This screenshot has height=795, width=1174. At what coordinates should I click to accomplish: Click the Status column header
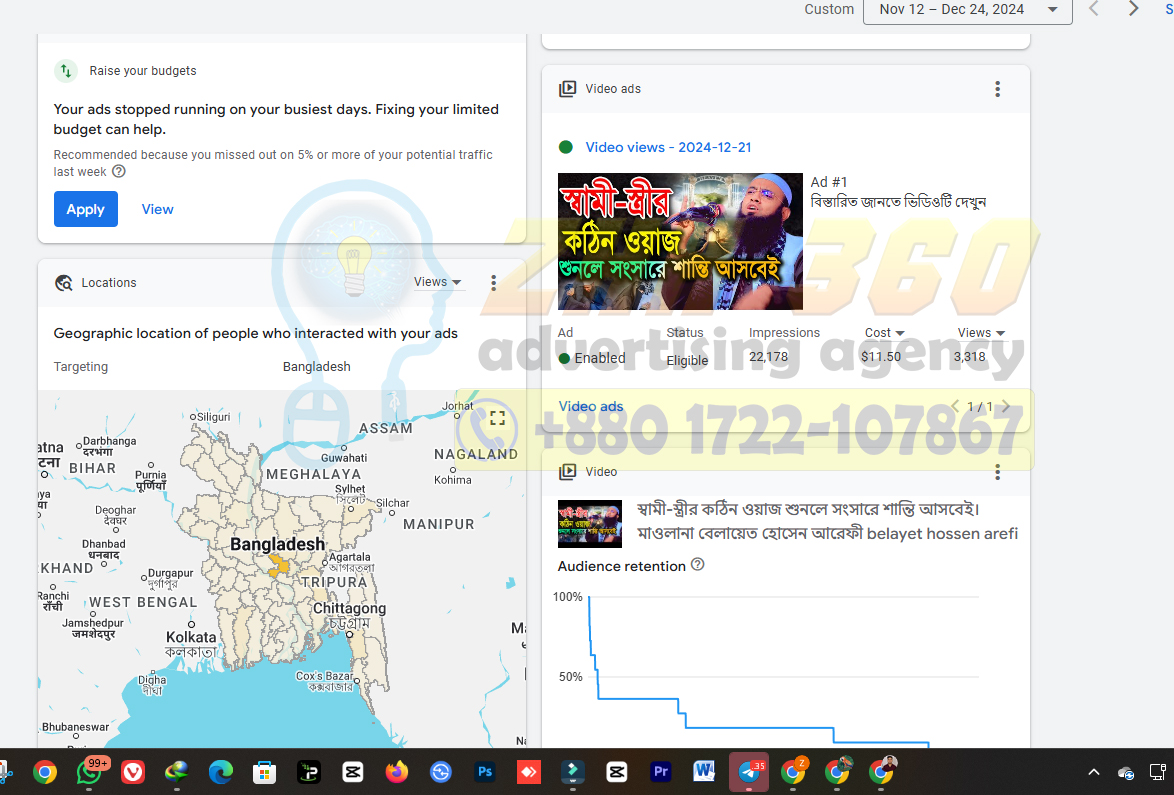(684, 332)
